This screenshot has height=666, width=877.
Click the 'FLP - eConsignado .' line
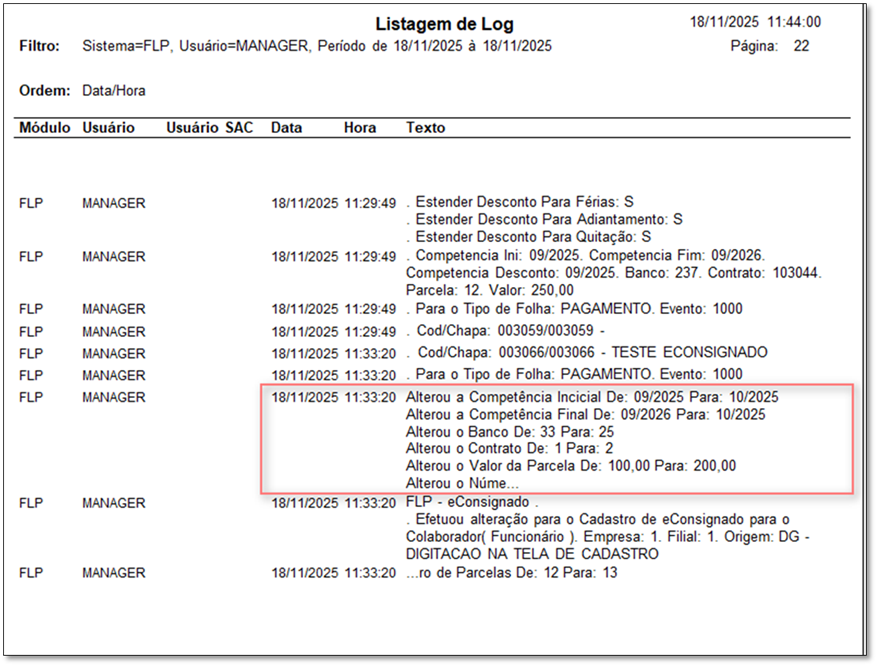(472, 502)
